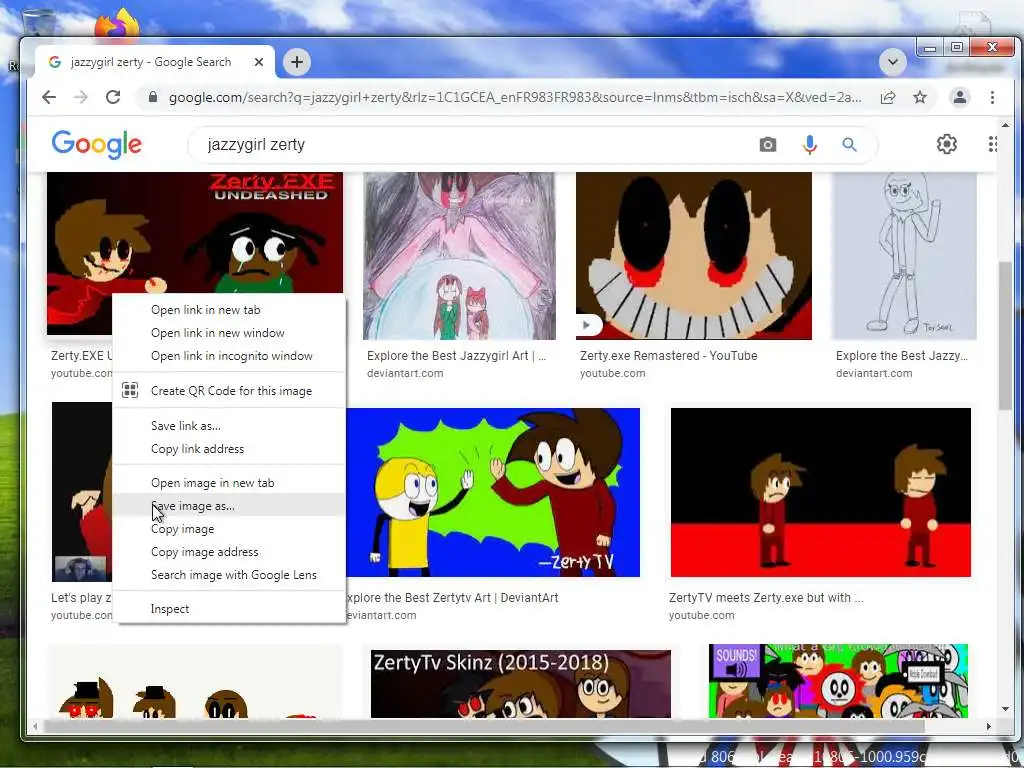Choose Open image in new tab
Viewport: 1024px width, 768px height.
(229, 483)
